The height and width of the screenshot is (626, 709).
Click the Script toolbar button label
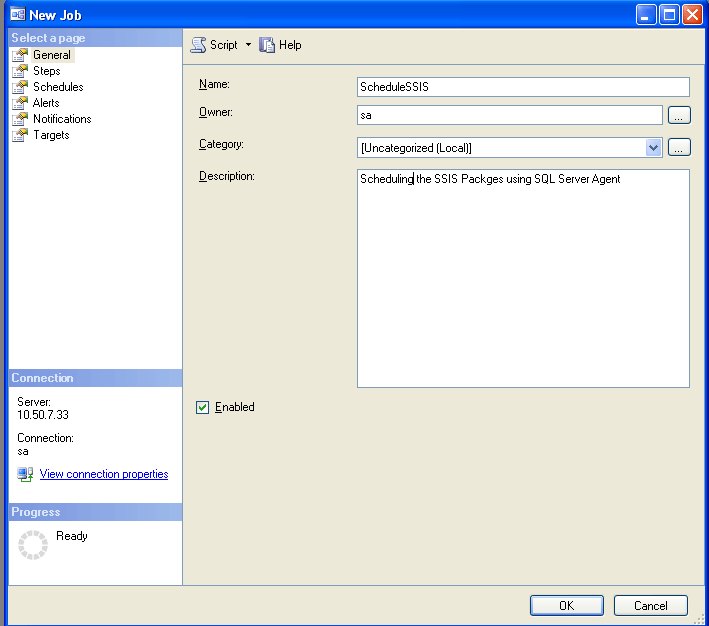click(x=224, y=45)
